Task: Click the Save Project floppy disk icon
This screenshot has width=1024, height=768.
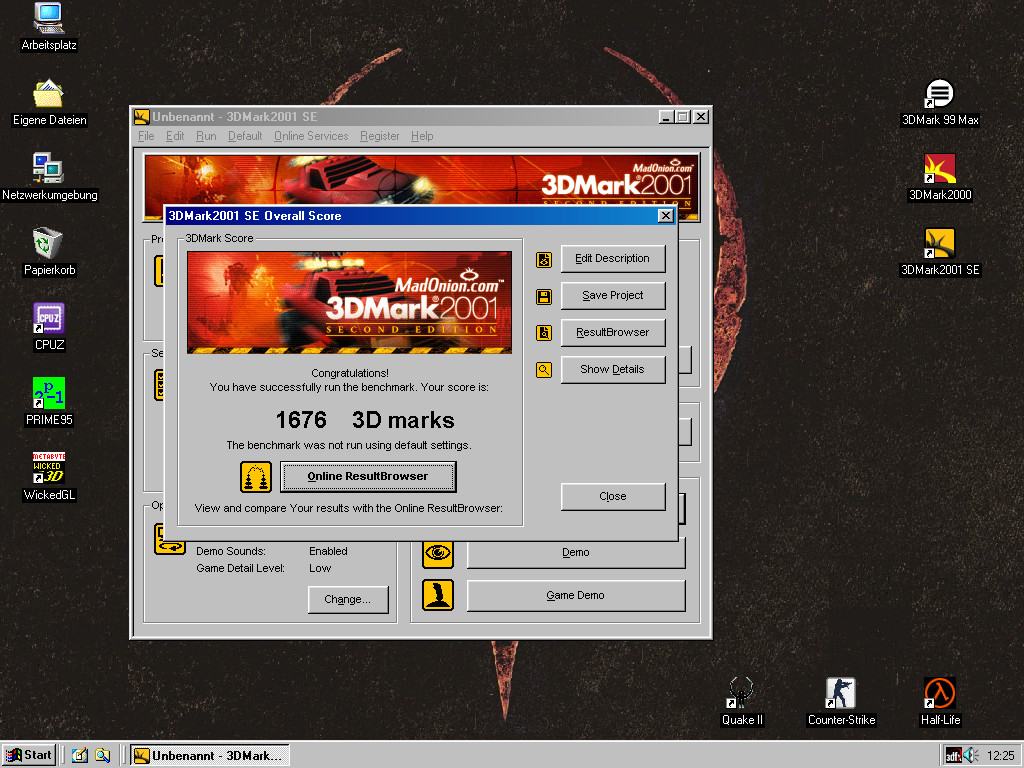Action: pos(544,297)
